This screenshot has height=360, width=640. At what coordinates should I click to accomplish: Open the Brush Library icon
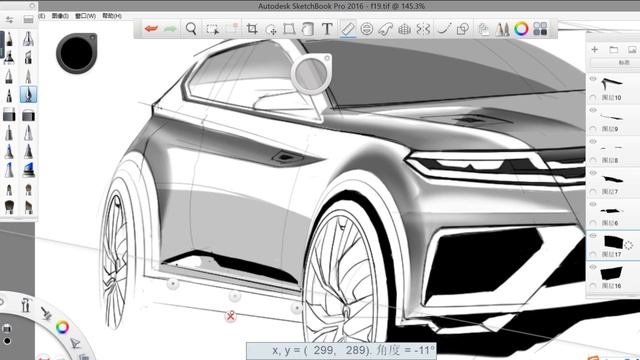28,19
